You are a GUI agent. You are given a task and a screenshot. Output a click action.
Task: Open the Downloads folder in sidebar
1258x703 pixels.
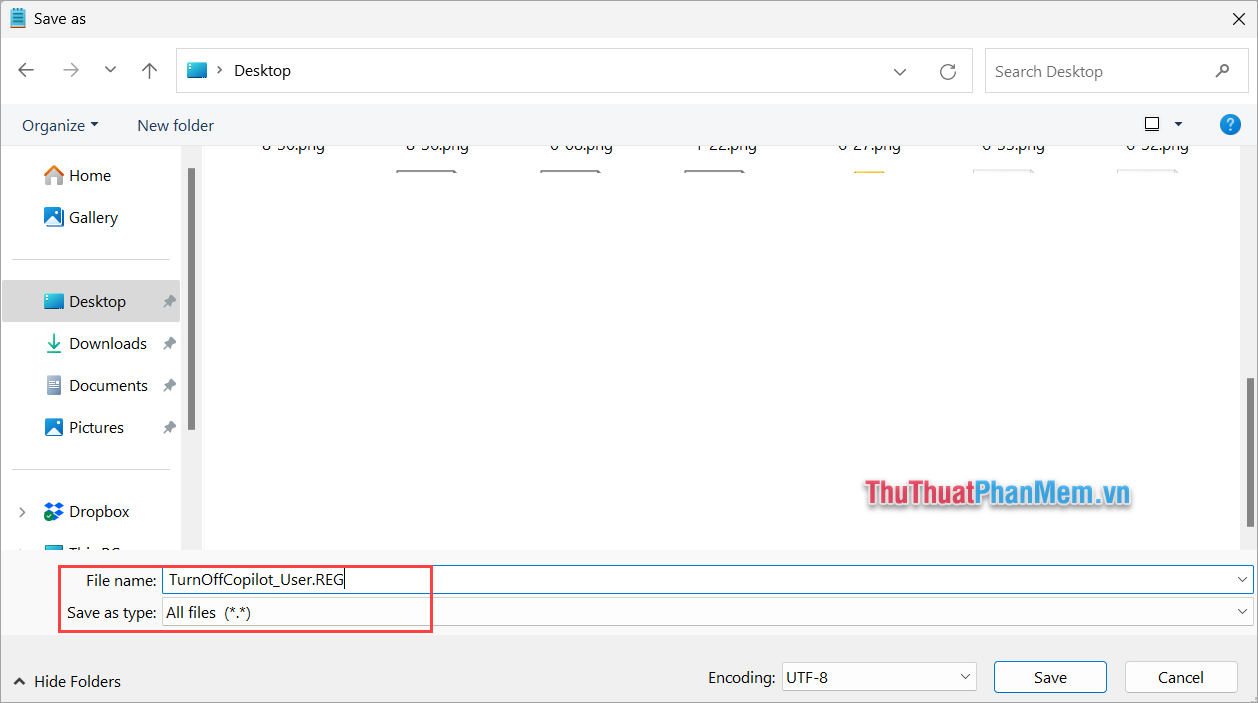tap(106, 343)
